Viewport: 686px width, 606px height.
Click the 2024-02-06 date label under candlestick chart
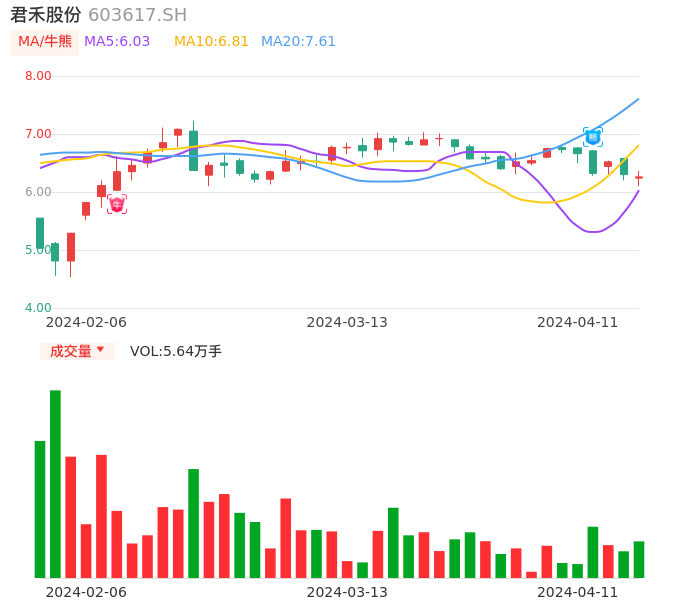87,322
